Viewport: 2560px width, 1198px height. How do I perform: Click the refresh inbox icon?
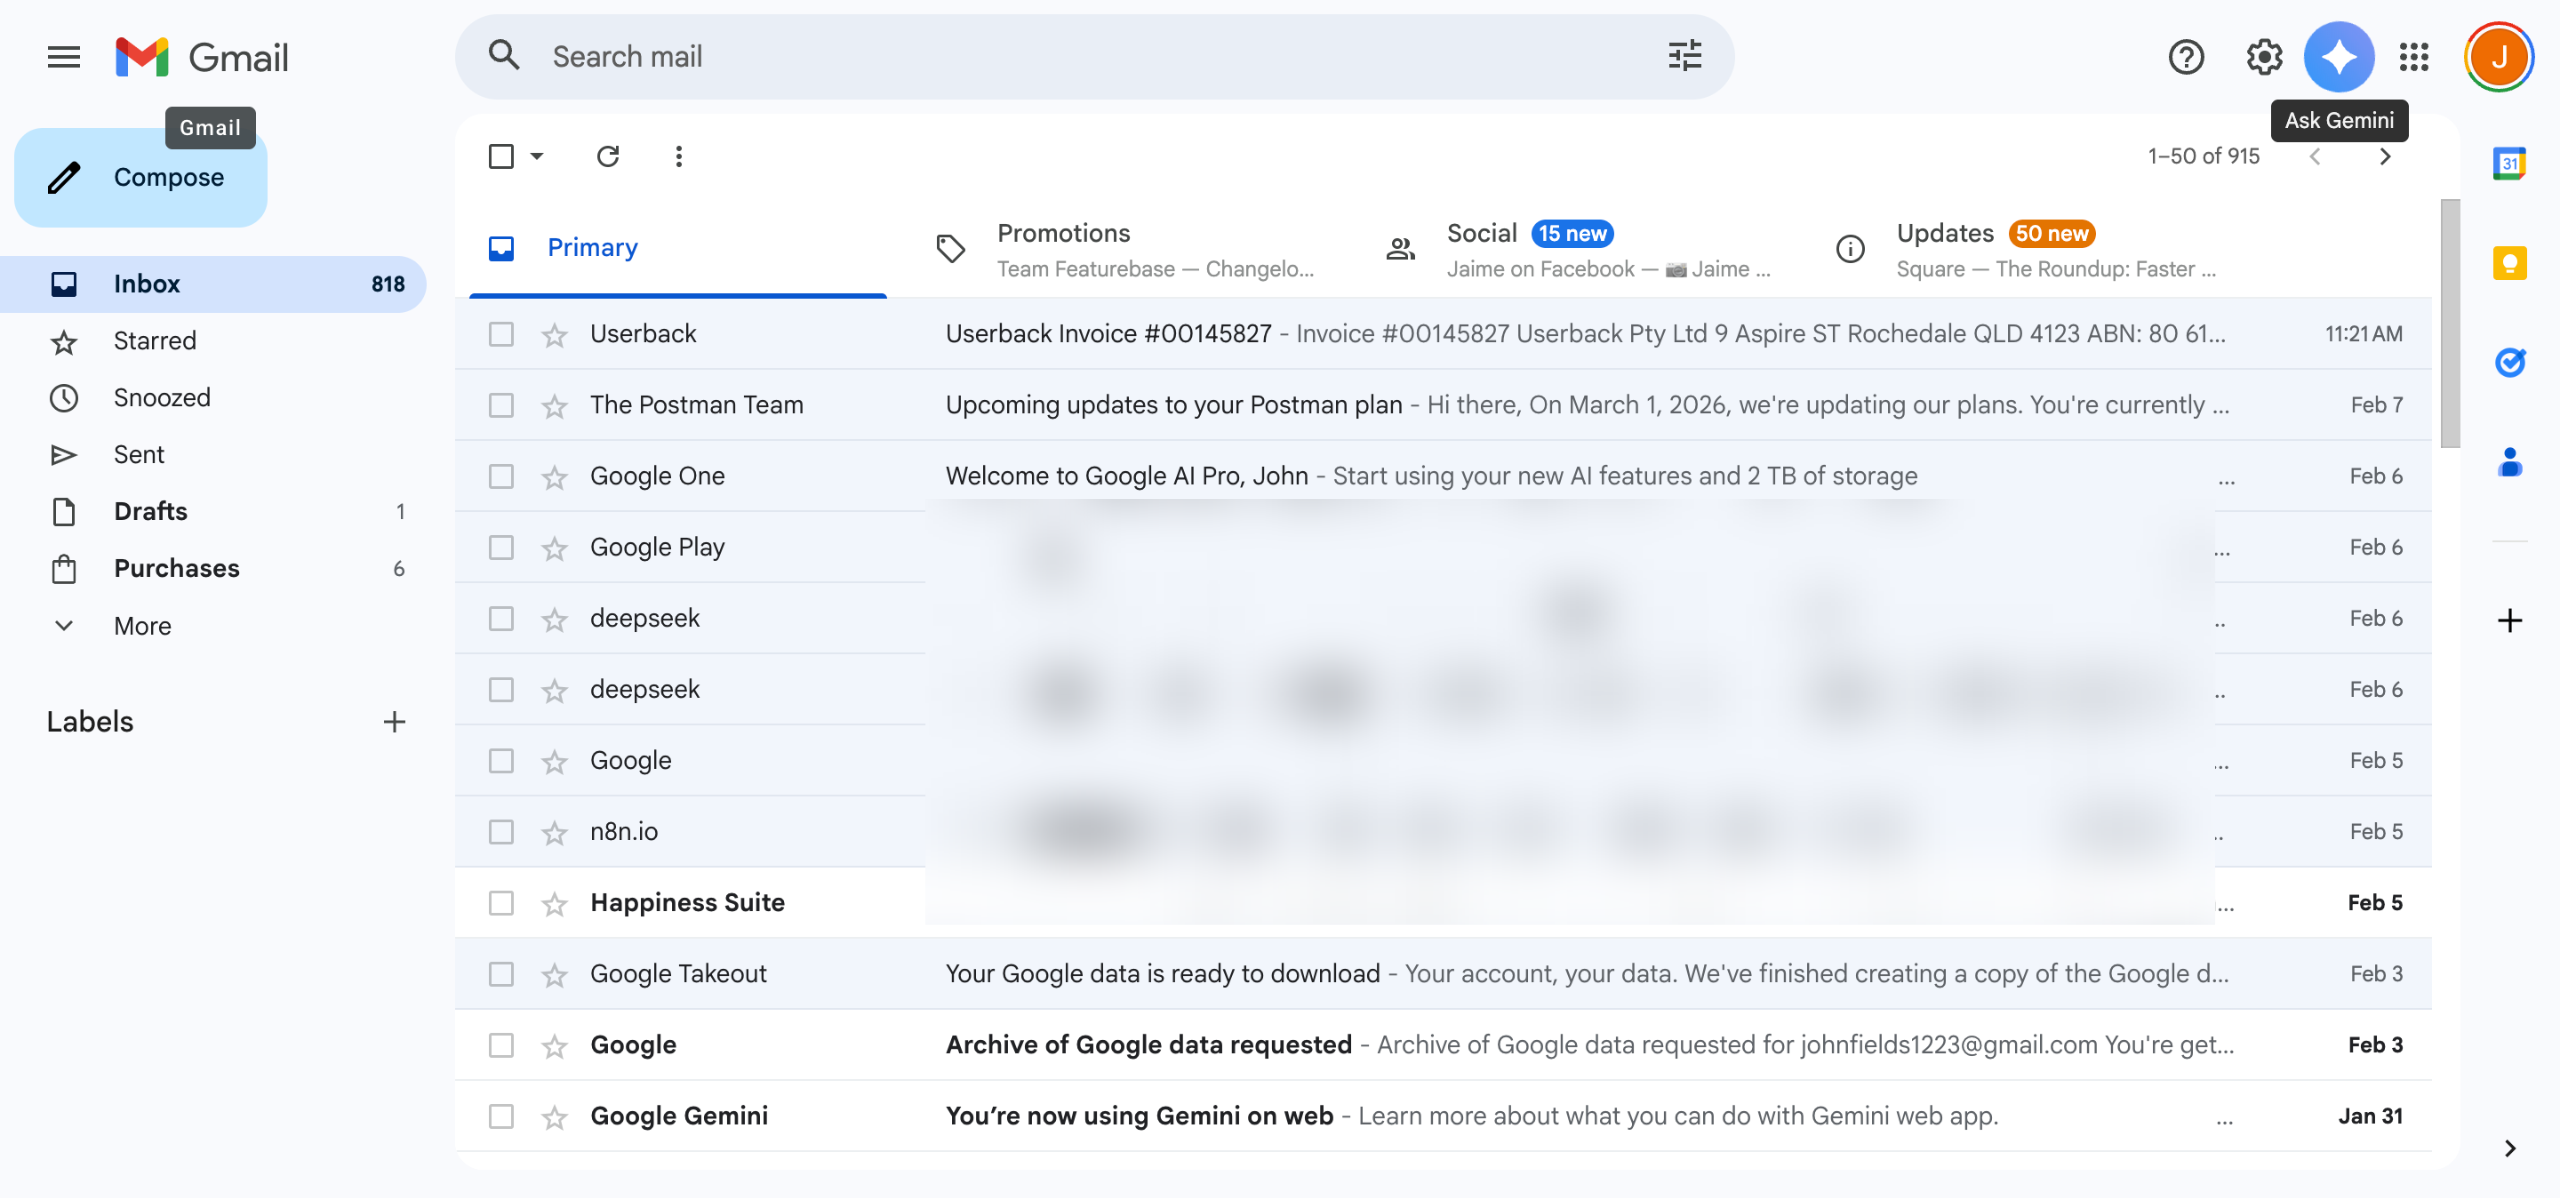(608, 156)
